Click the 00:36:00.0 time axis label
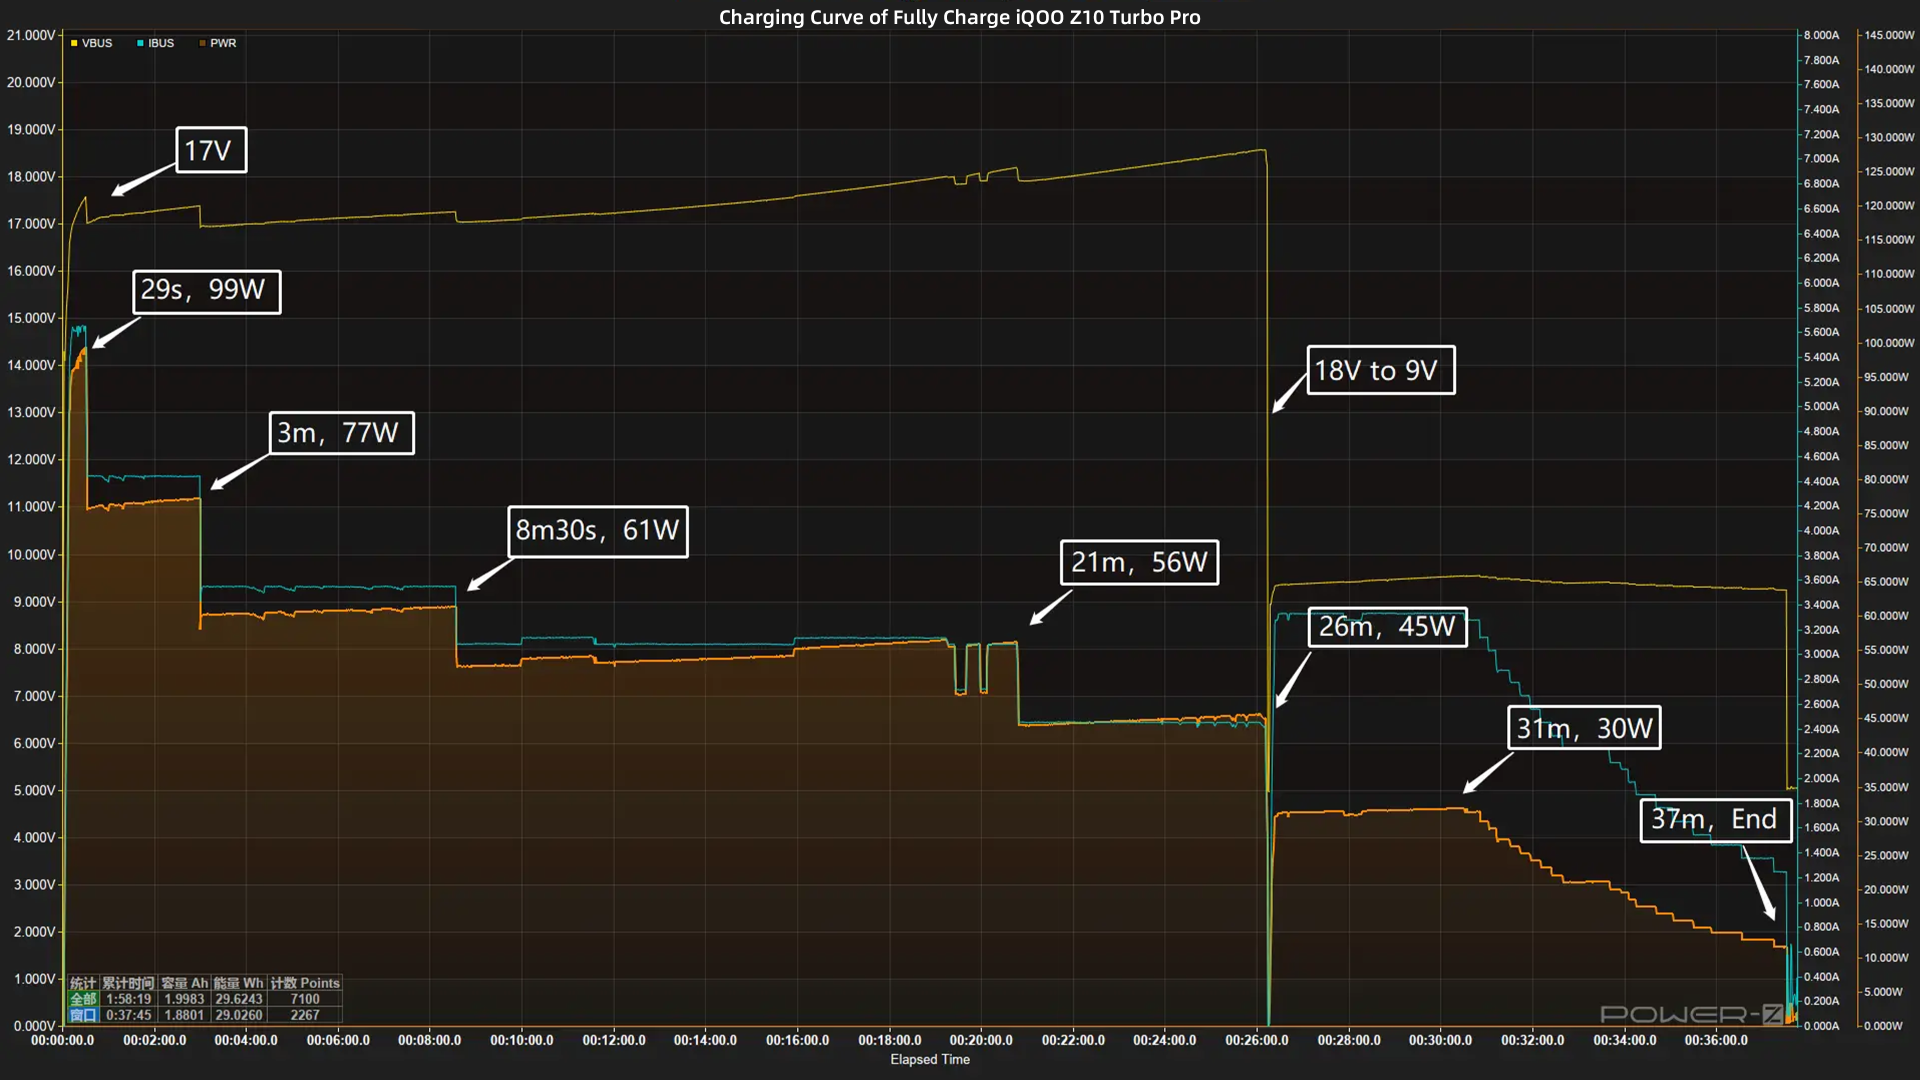1920x1080 pixels. (1716, 1040)
